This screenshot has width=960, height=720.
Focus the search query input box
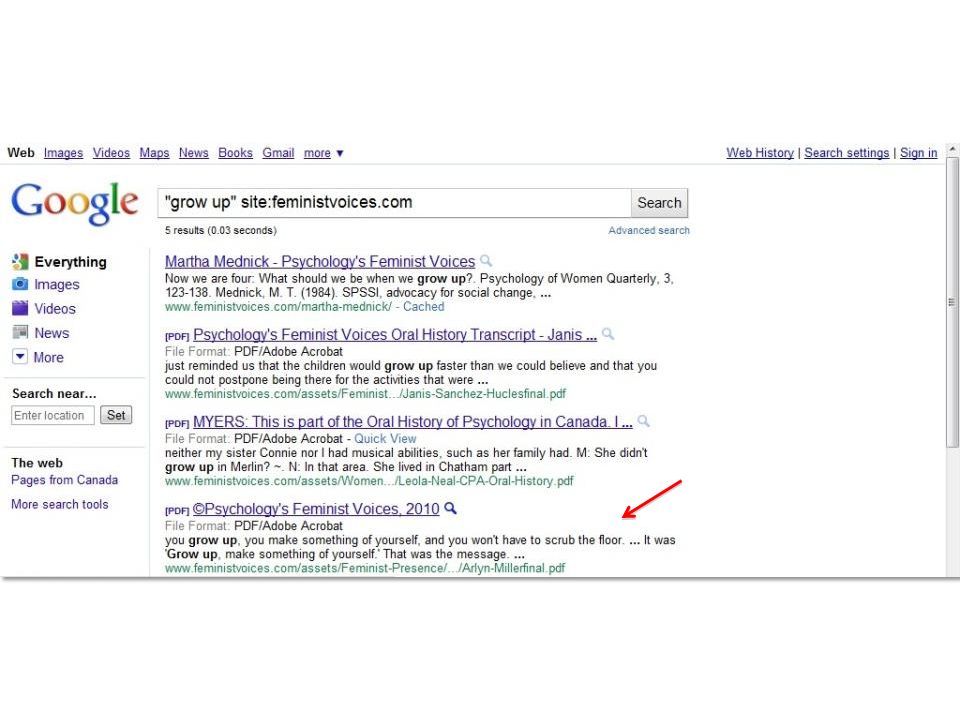pos(394,203)
